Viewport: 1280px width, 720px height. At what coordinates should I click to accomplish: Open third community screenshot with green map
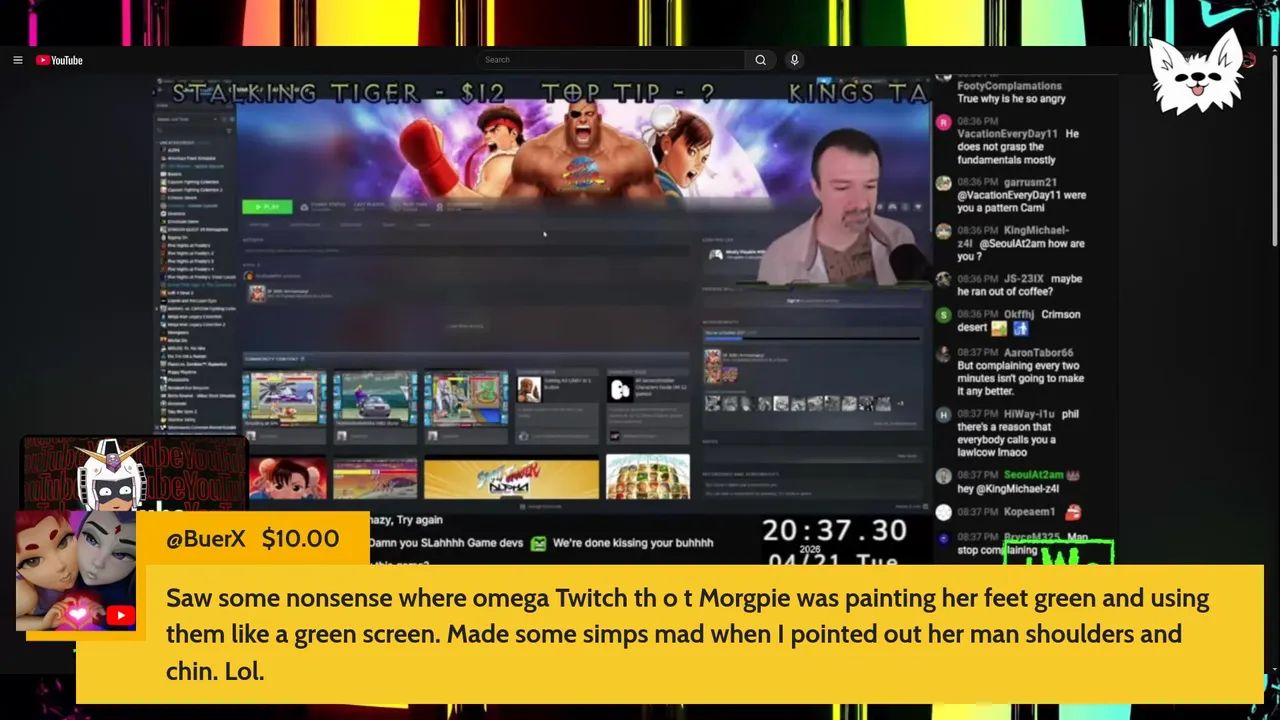tap(466, 399)
